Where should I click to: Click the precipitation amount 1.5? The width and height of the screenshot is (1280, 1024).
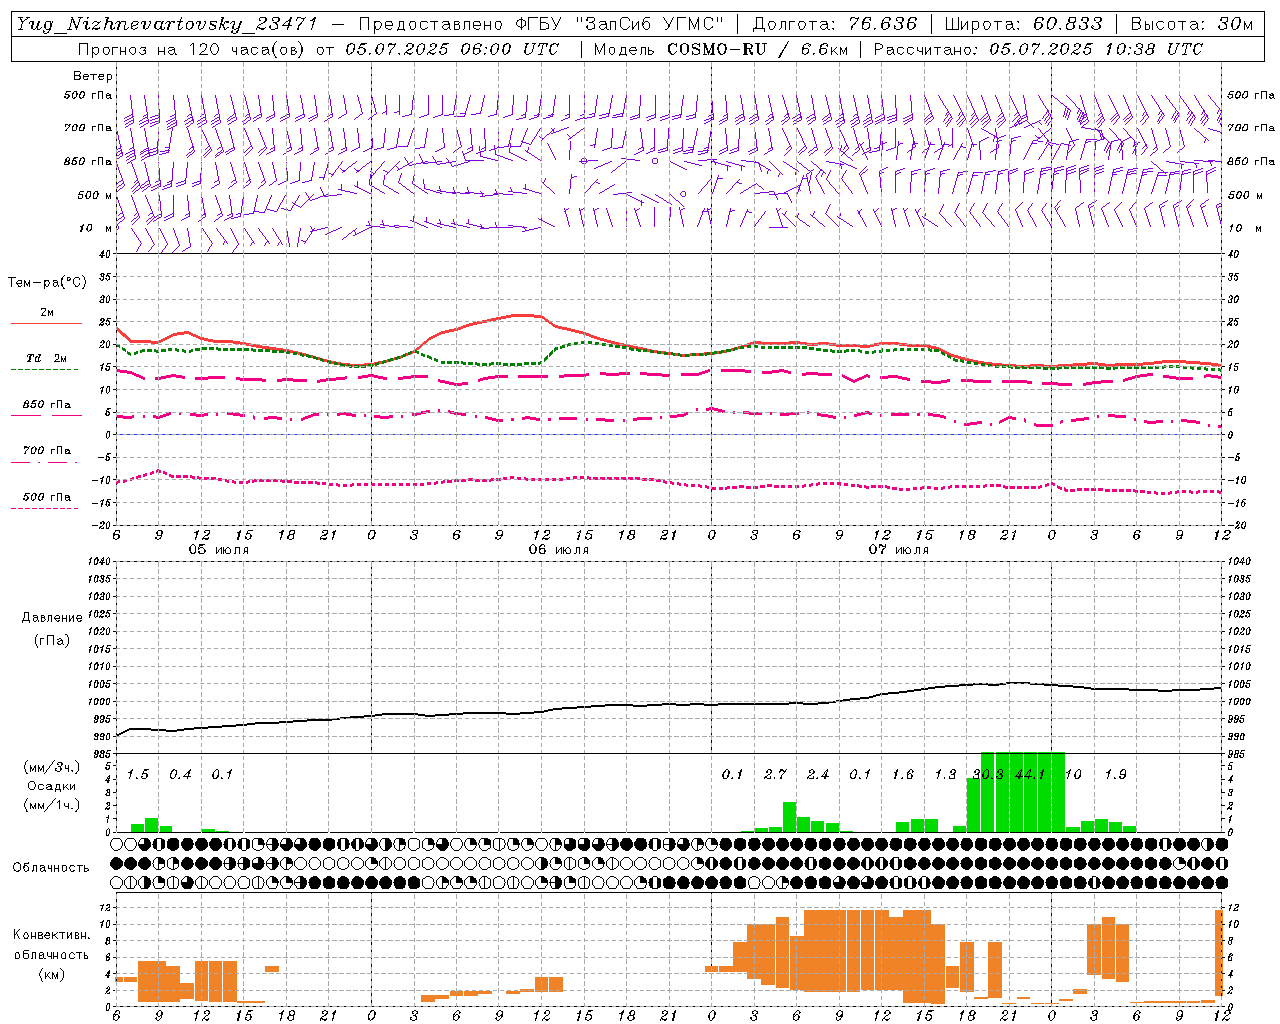(138, 775)
